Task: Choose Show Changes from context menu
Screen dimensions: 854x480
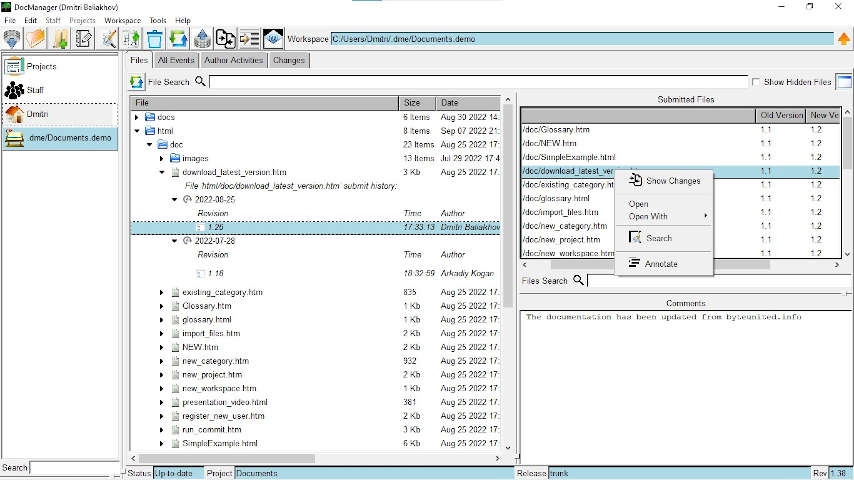Action: (x=672, y=181)
